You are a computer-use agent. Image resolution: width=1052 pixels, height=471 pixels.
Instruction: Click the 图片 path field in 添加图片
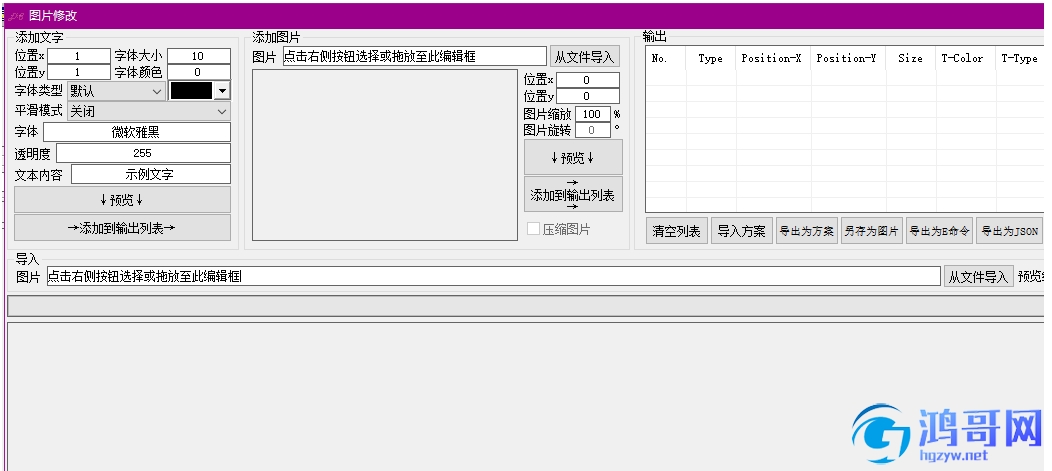click(415, 56)
